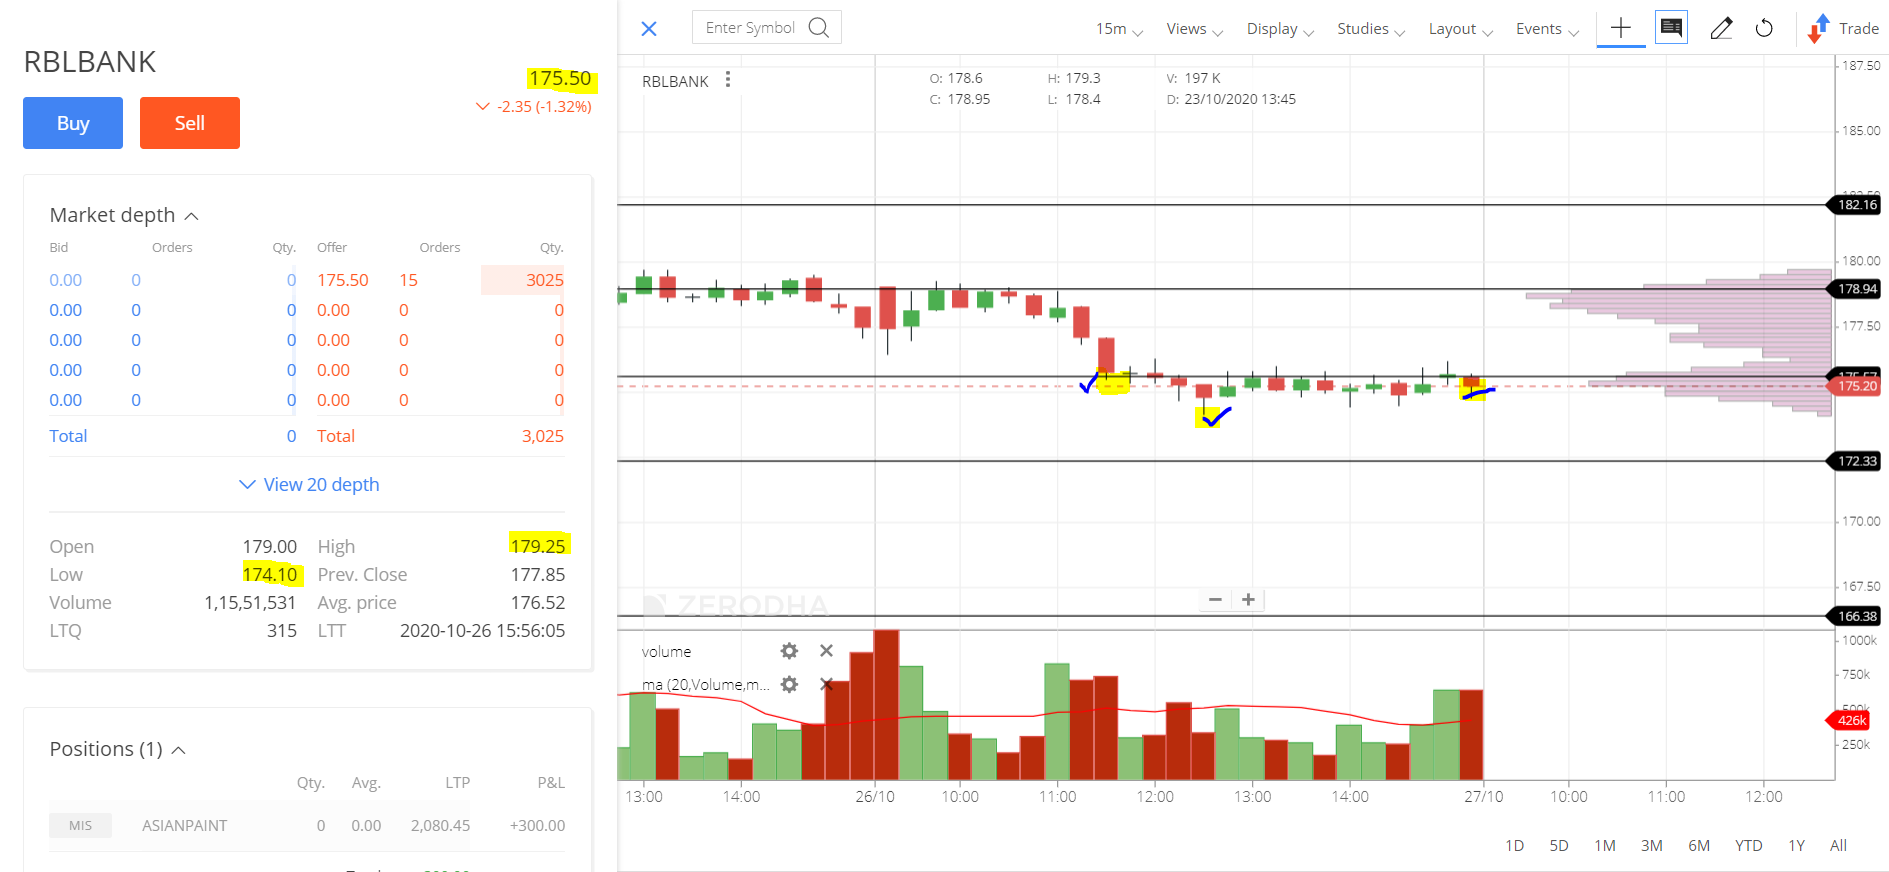Viewport: 1889px width, 872px height.
Task: Open the Studies menu
Action: [x=1371, y=29]
